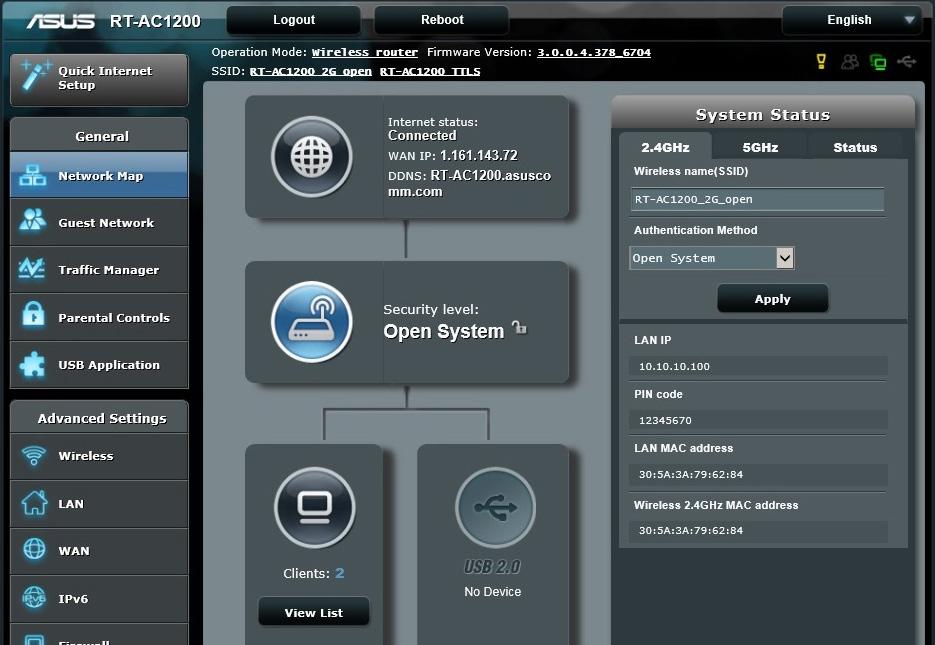The width and height of the screenshot is (935, 645).
Task: Click the ASUS logo
Action: tap(61, 21)
